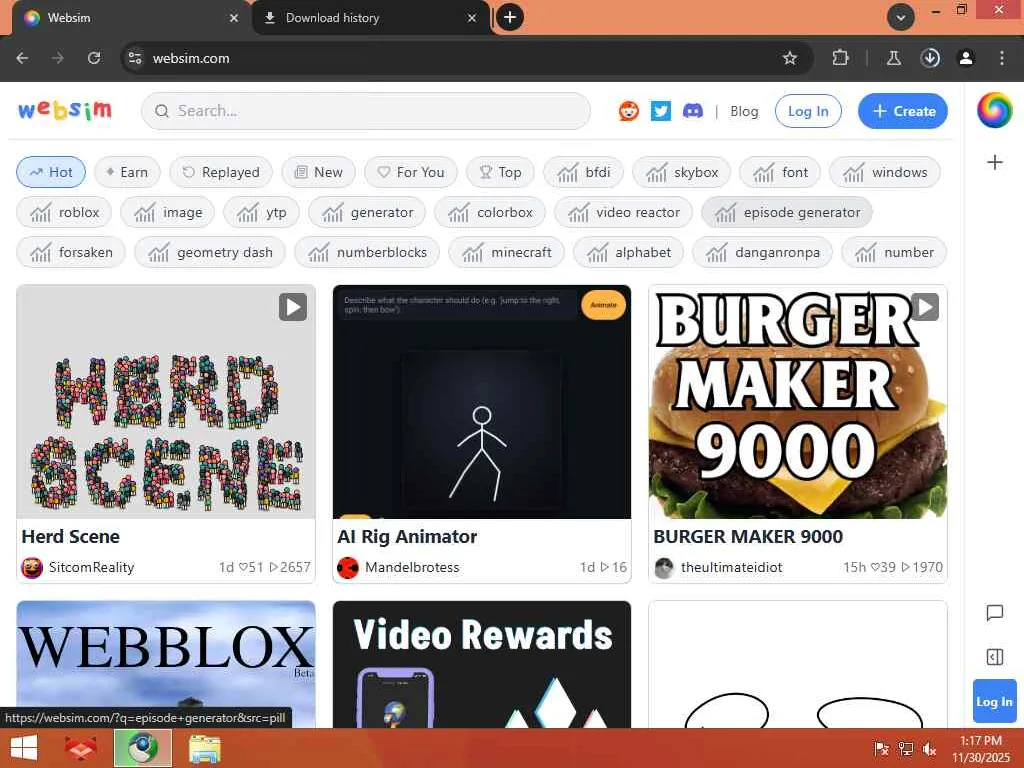This screenshot has height=768, width=1024.
Task: Expand the tab search dropdown arrow
Action: coord(901,17)
